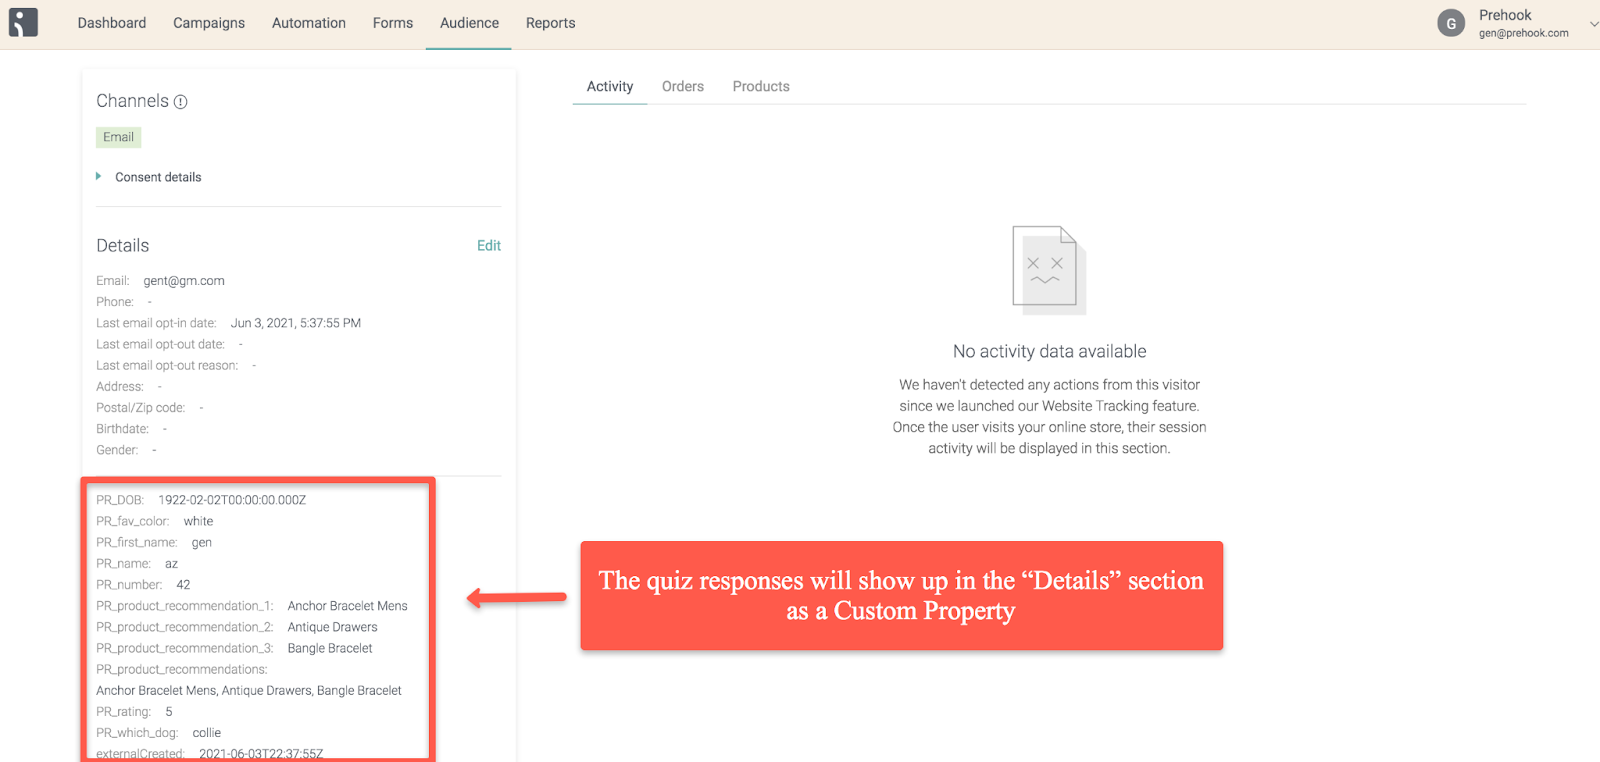The image size is (1600, 762).
Task: Click the no-activity document illustration
Action: coord(1049,270)
